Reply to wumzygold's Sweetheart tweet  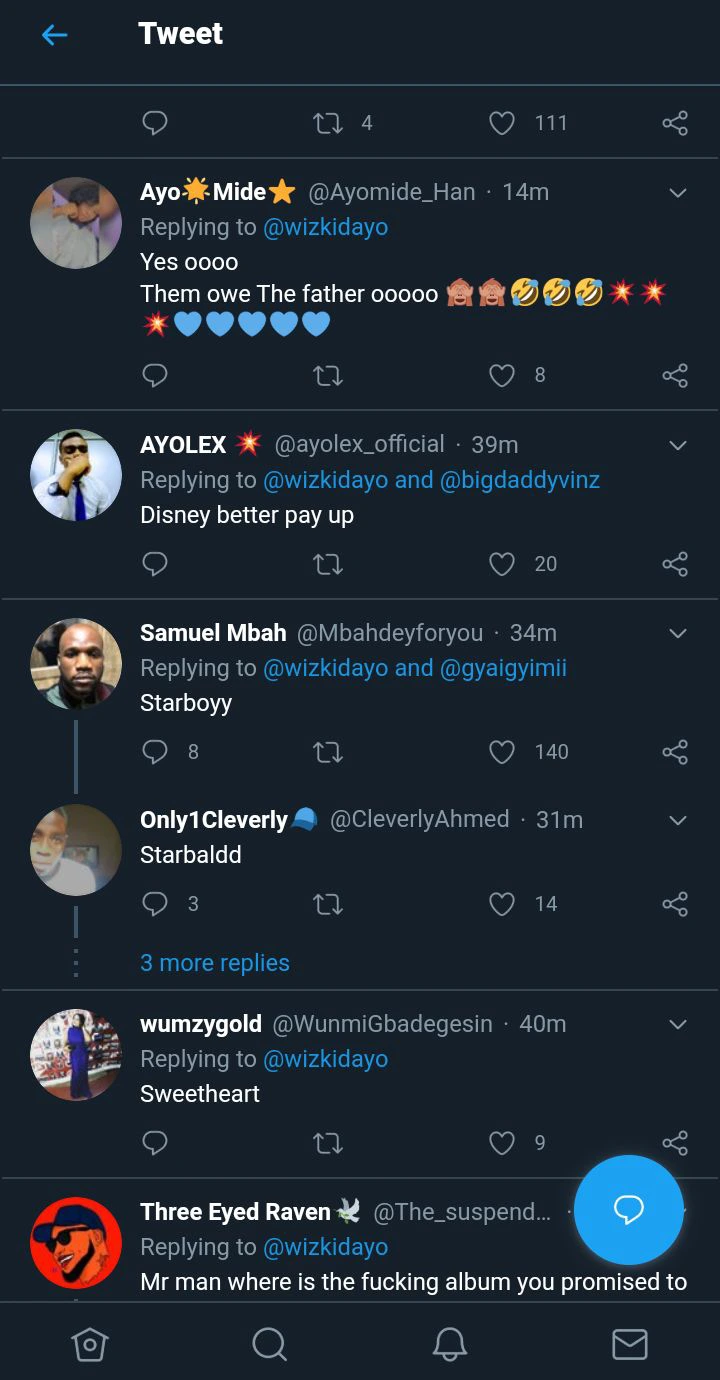(155, 1142)
